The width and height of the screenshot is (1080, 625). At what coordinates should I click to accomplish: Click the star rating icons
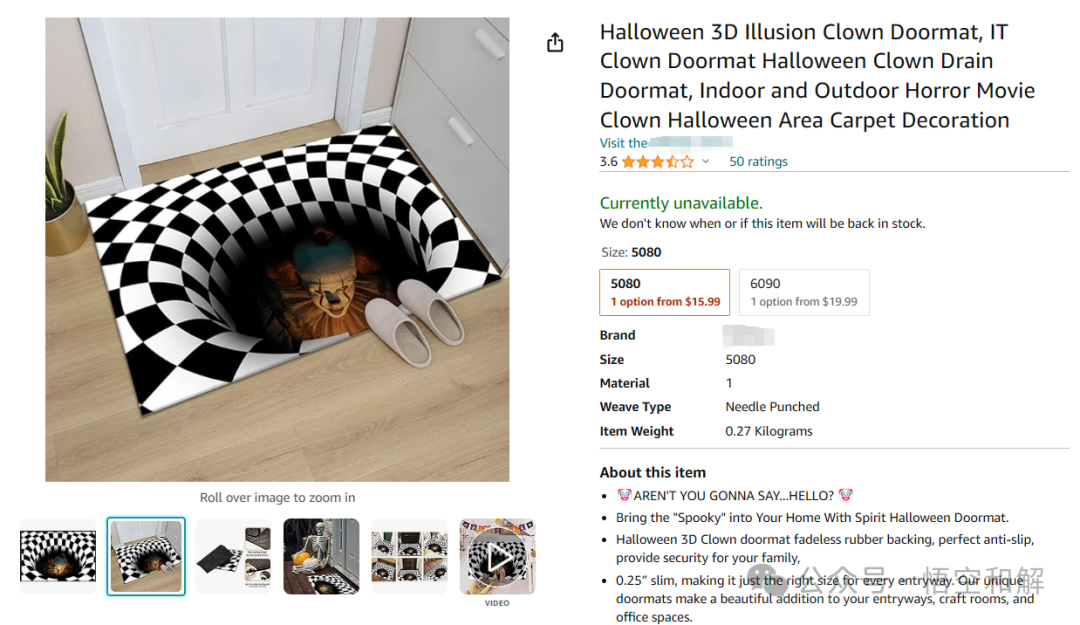[657, 162]
